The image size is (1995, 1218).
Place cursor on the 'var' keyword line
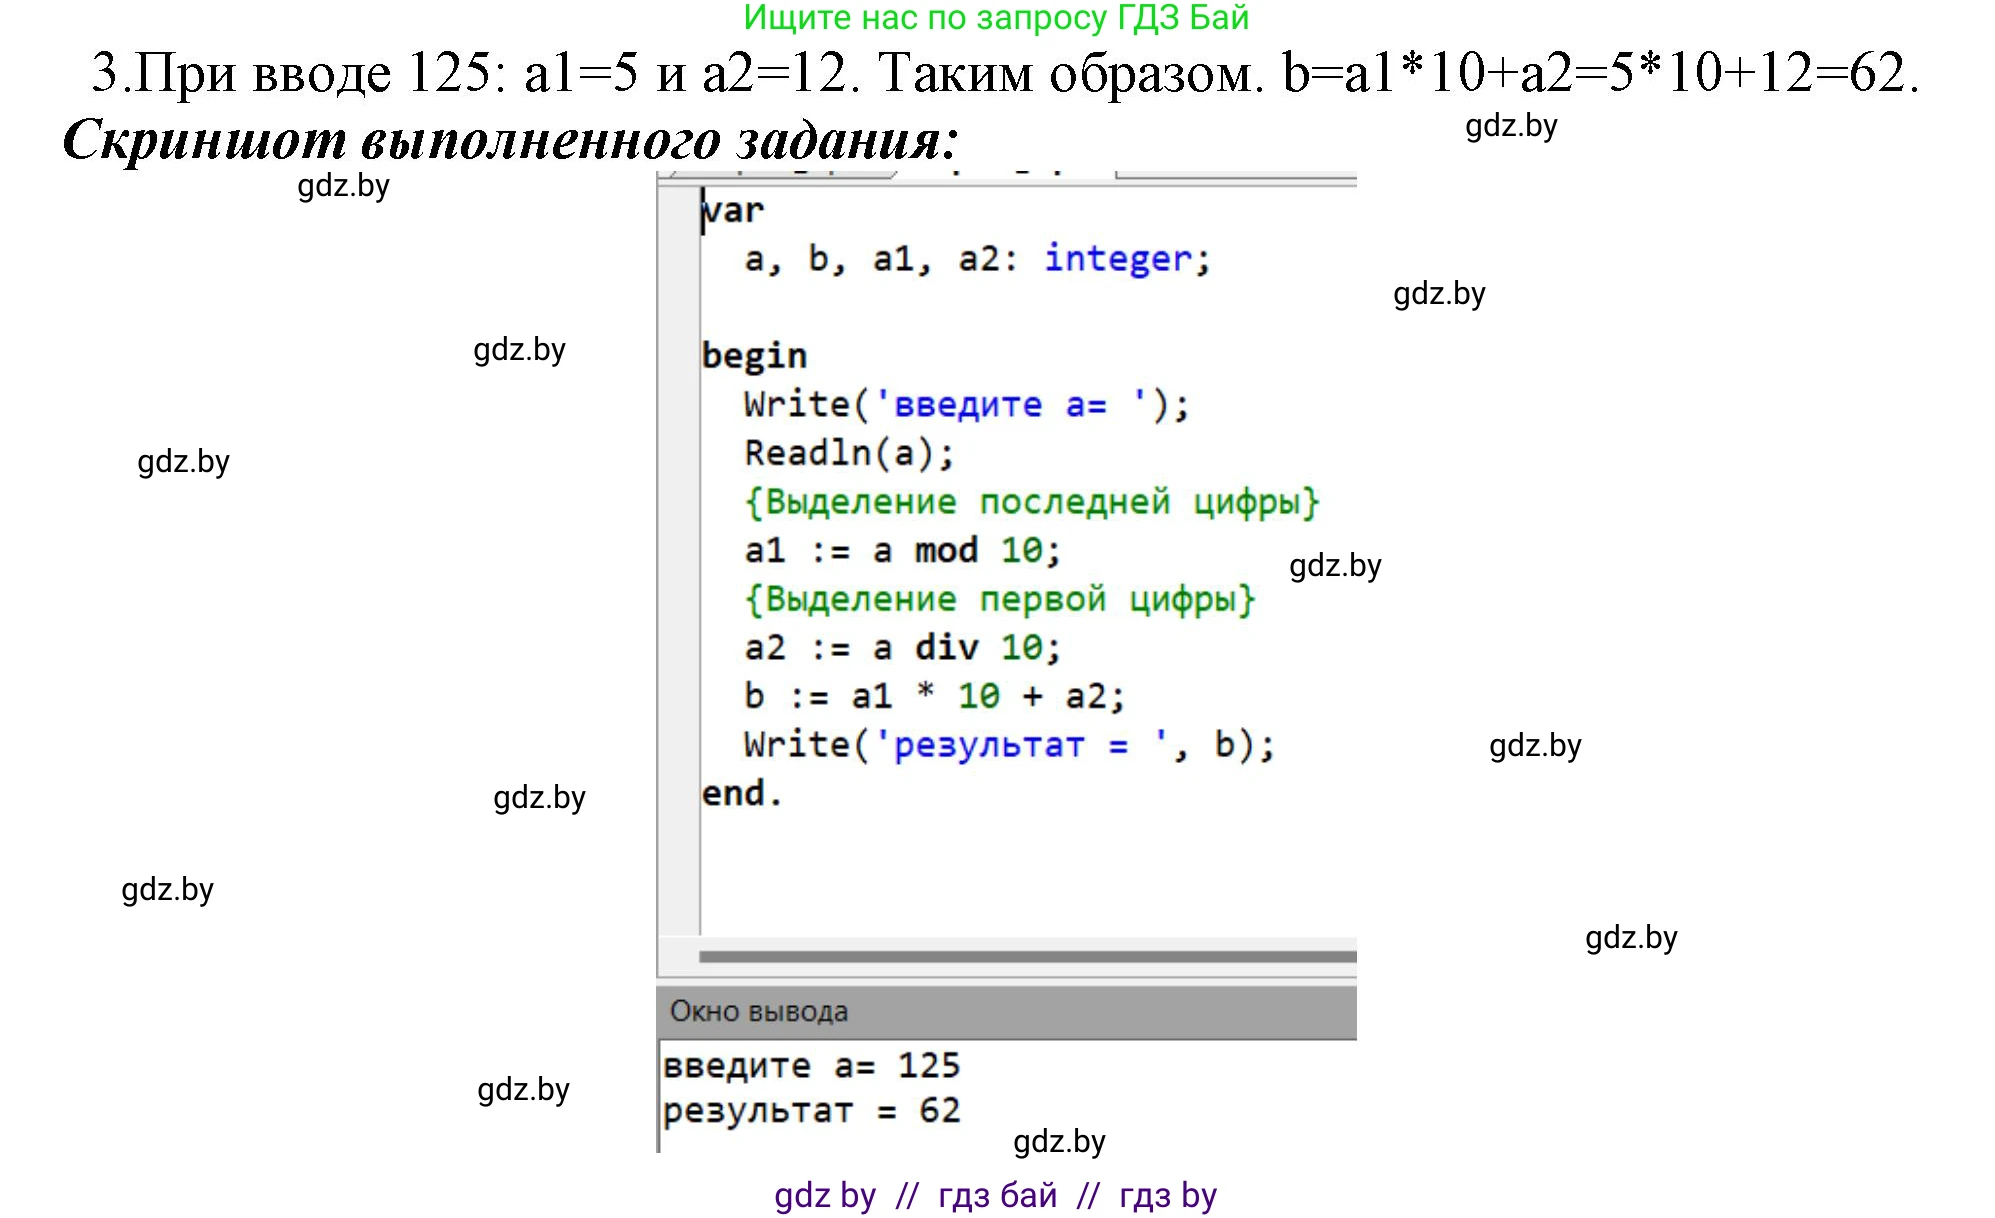coord(733,211)
